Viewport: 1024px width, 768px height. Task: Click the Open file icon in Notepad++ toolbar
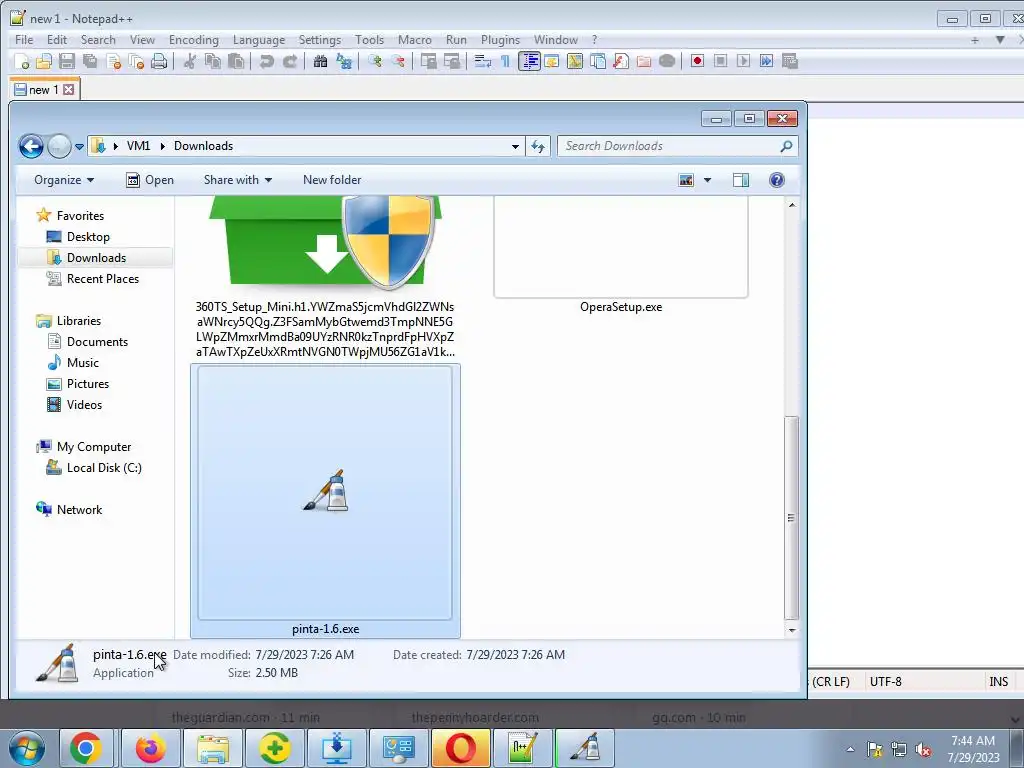[x=44, y=61]
